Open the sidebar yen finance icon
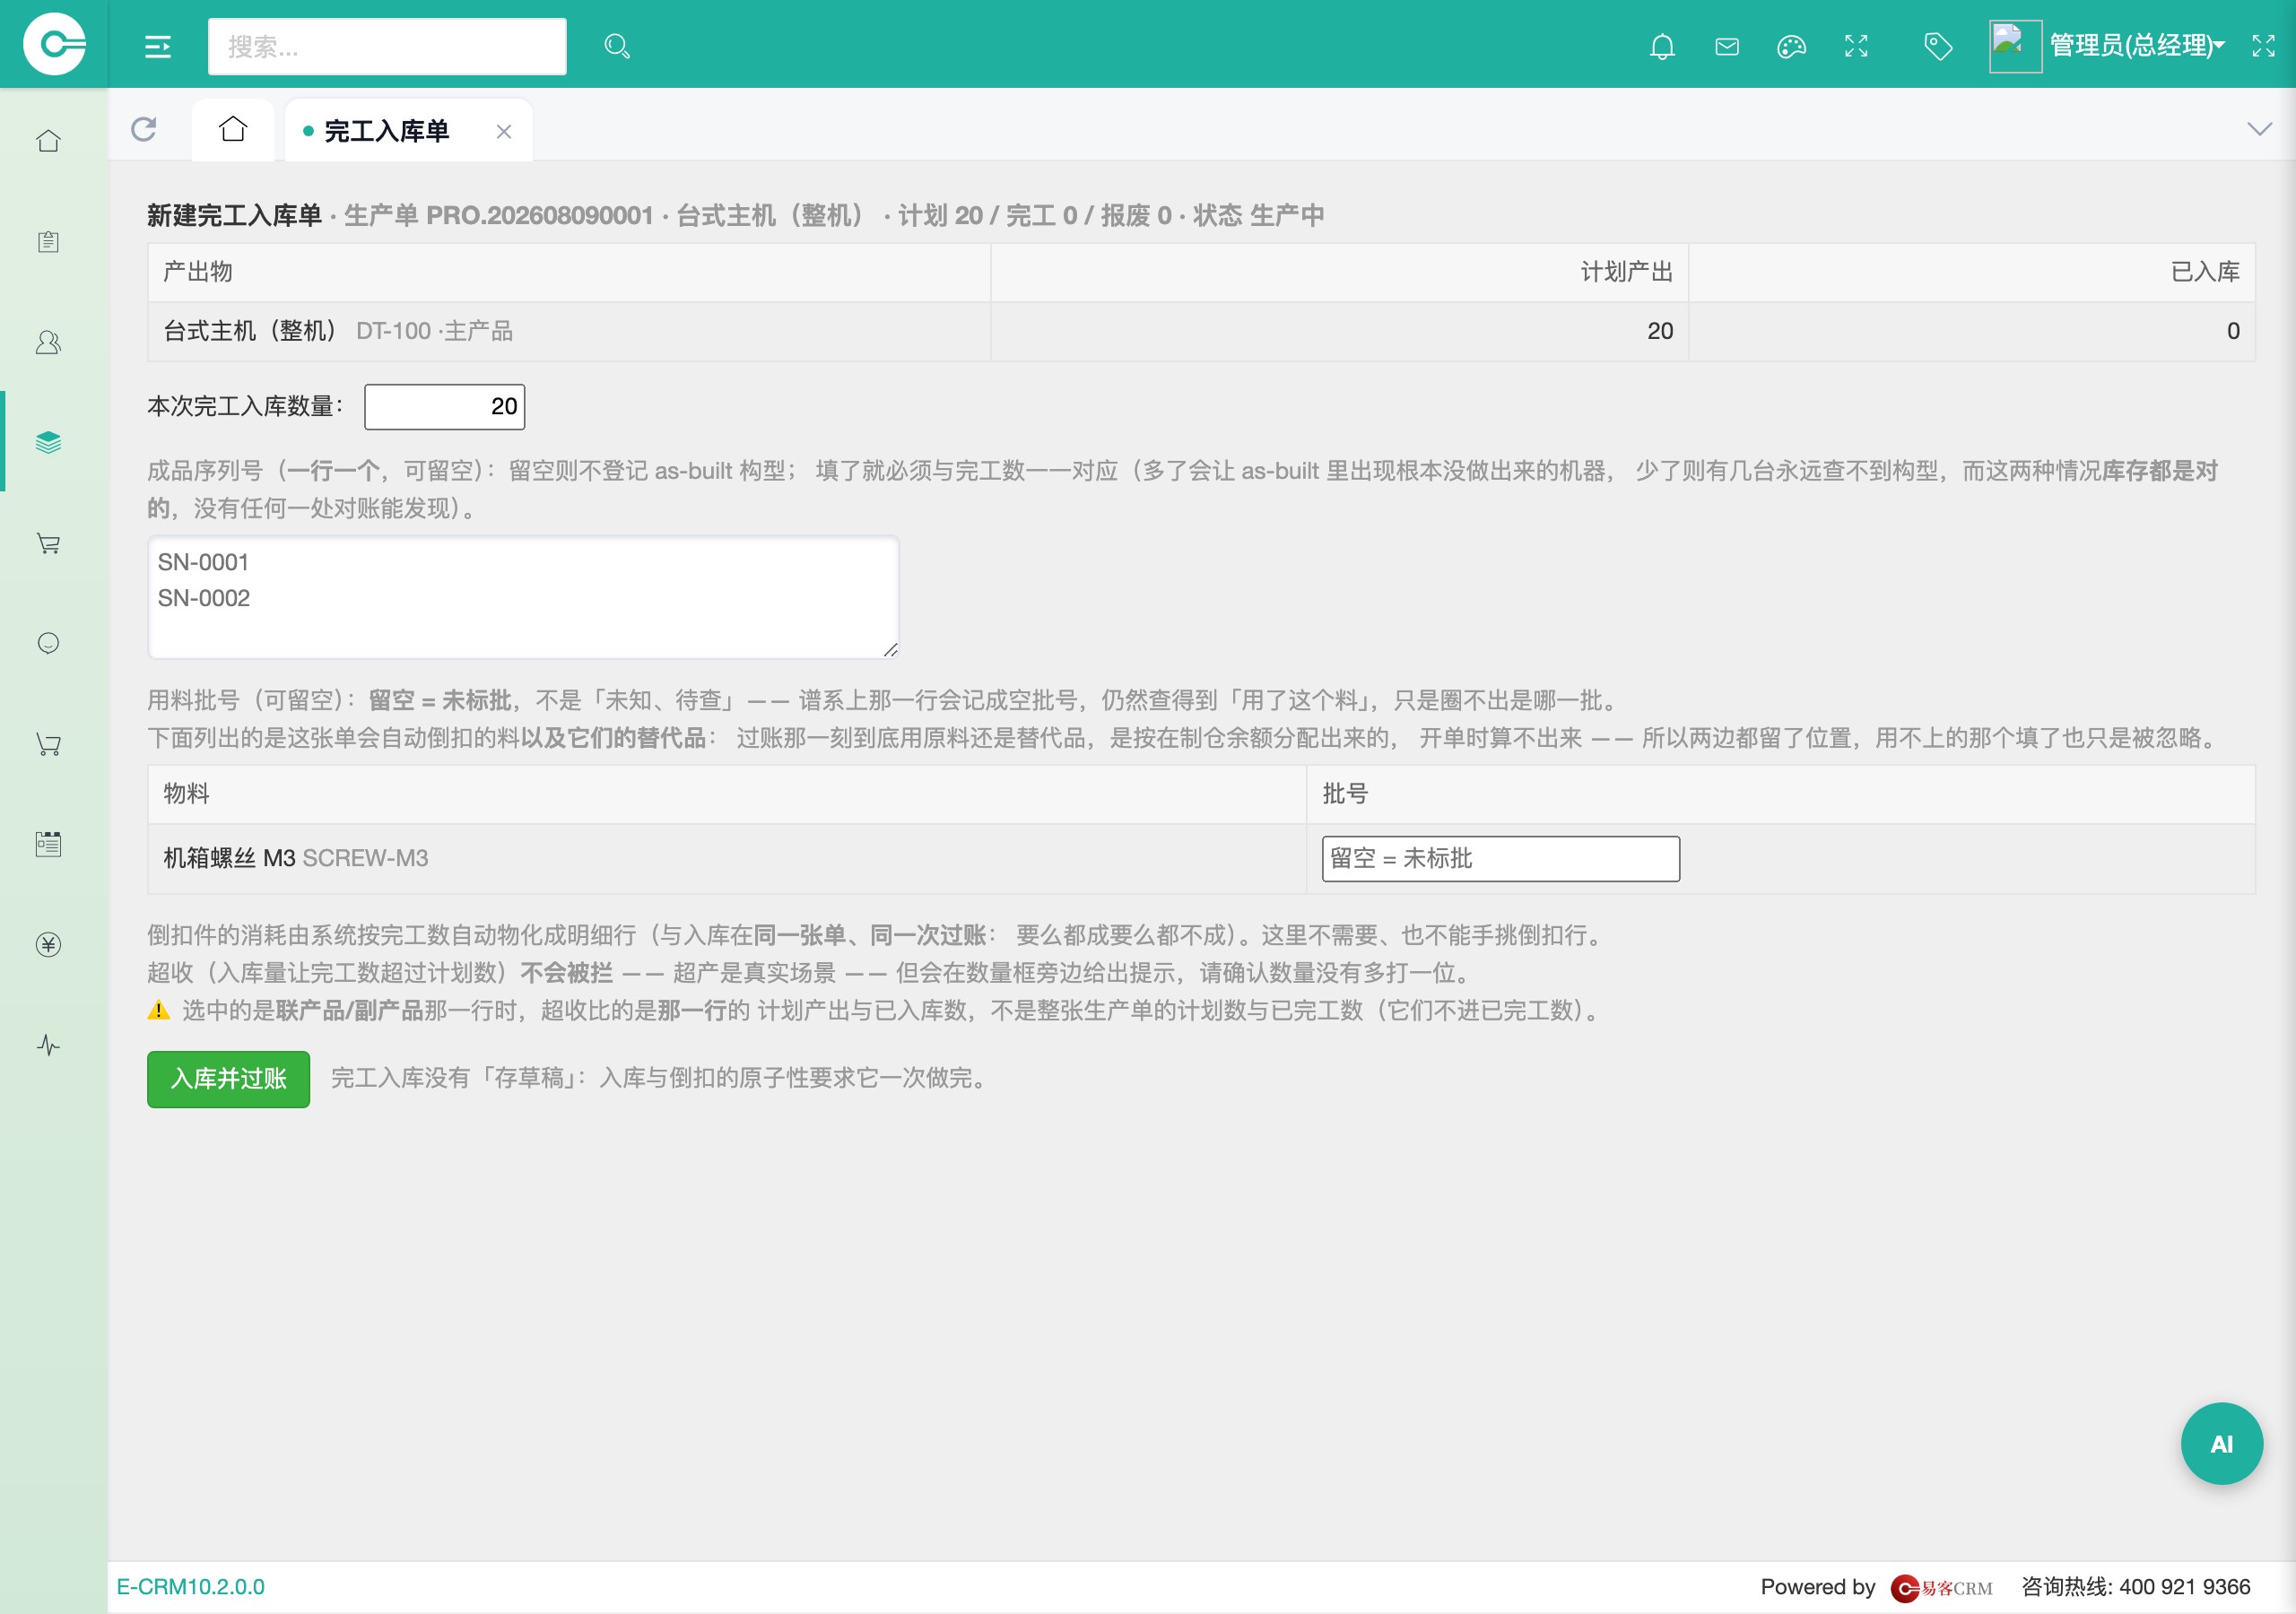 (x=48, y=945)
